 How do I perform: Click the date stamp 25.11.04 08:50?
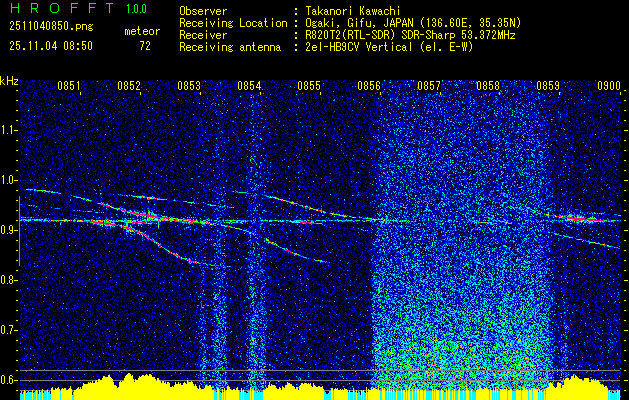51,46
